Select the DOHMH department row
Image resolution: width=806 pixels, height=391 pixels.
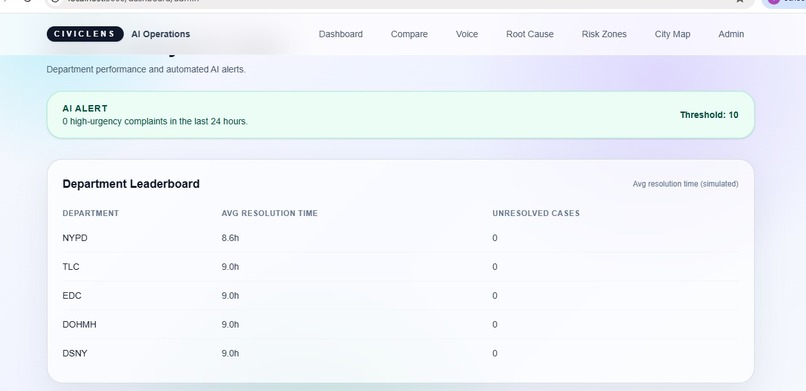click(400, 324)
